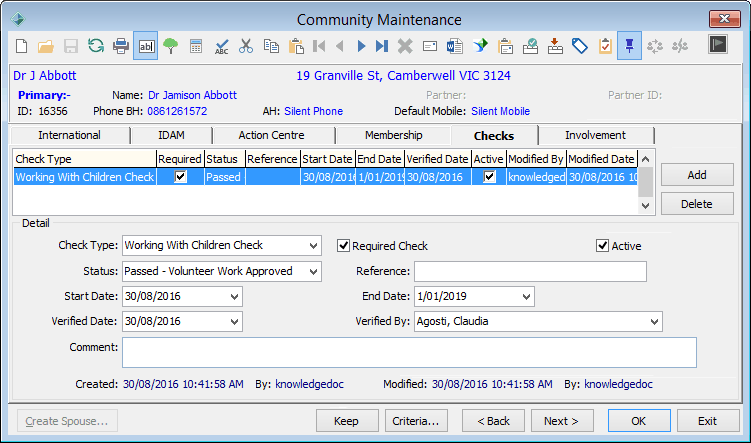This screenshot has height=443, width=751.
Task: Click the printer icon
Action: coord(121,46)
